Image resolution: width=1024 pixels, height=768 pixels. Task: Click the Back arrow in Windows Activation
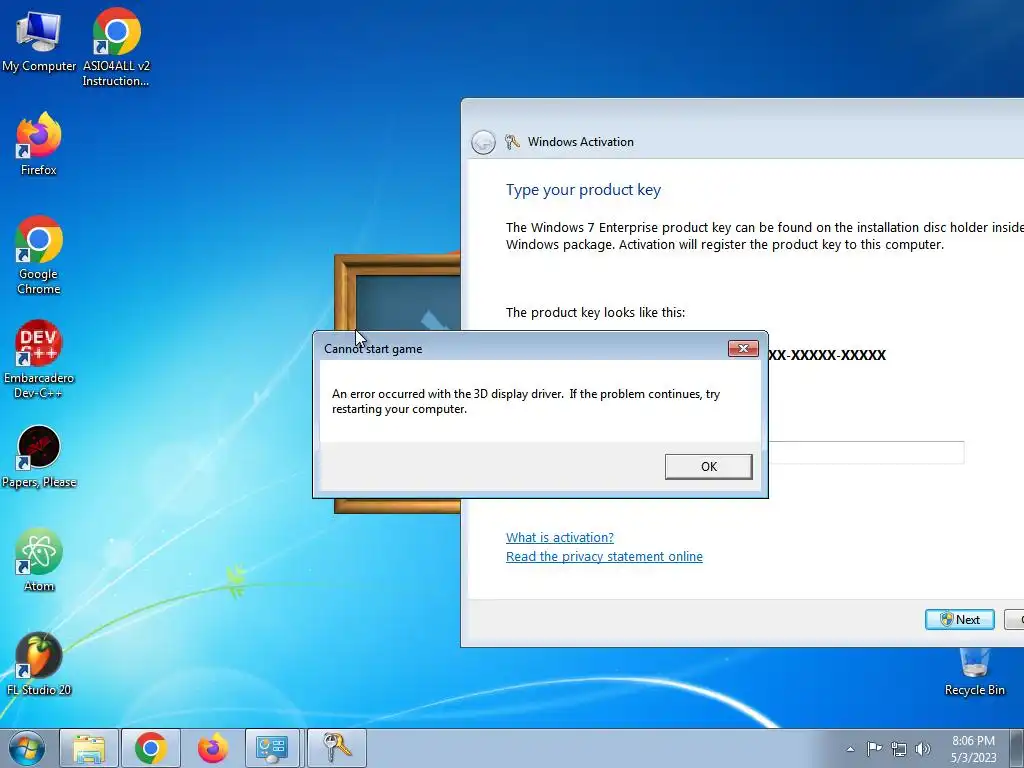pos(483,142)
